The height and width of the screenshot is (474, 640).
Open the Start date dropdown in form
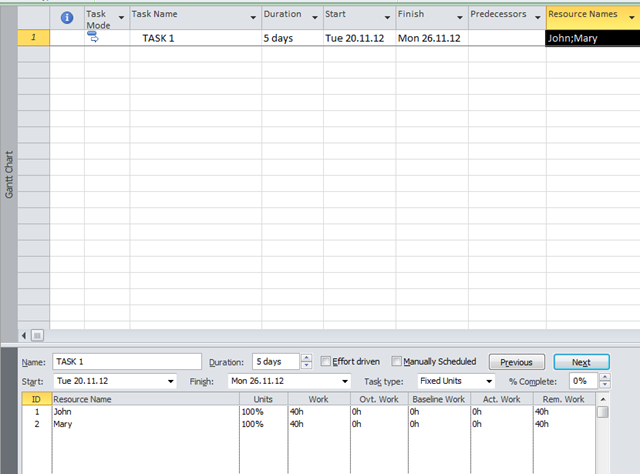pos(172,381)
